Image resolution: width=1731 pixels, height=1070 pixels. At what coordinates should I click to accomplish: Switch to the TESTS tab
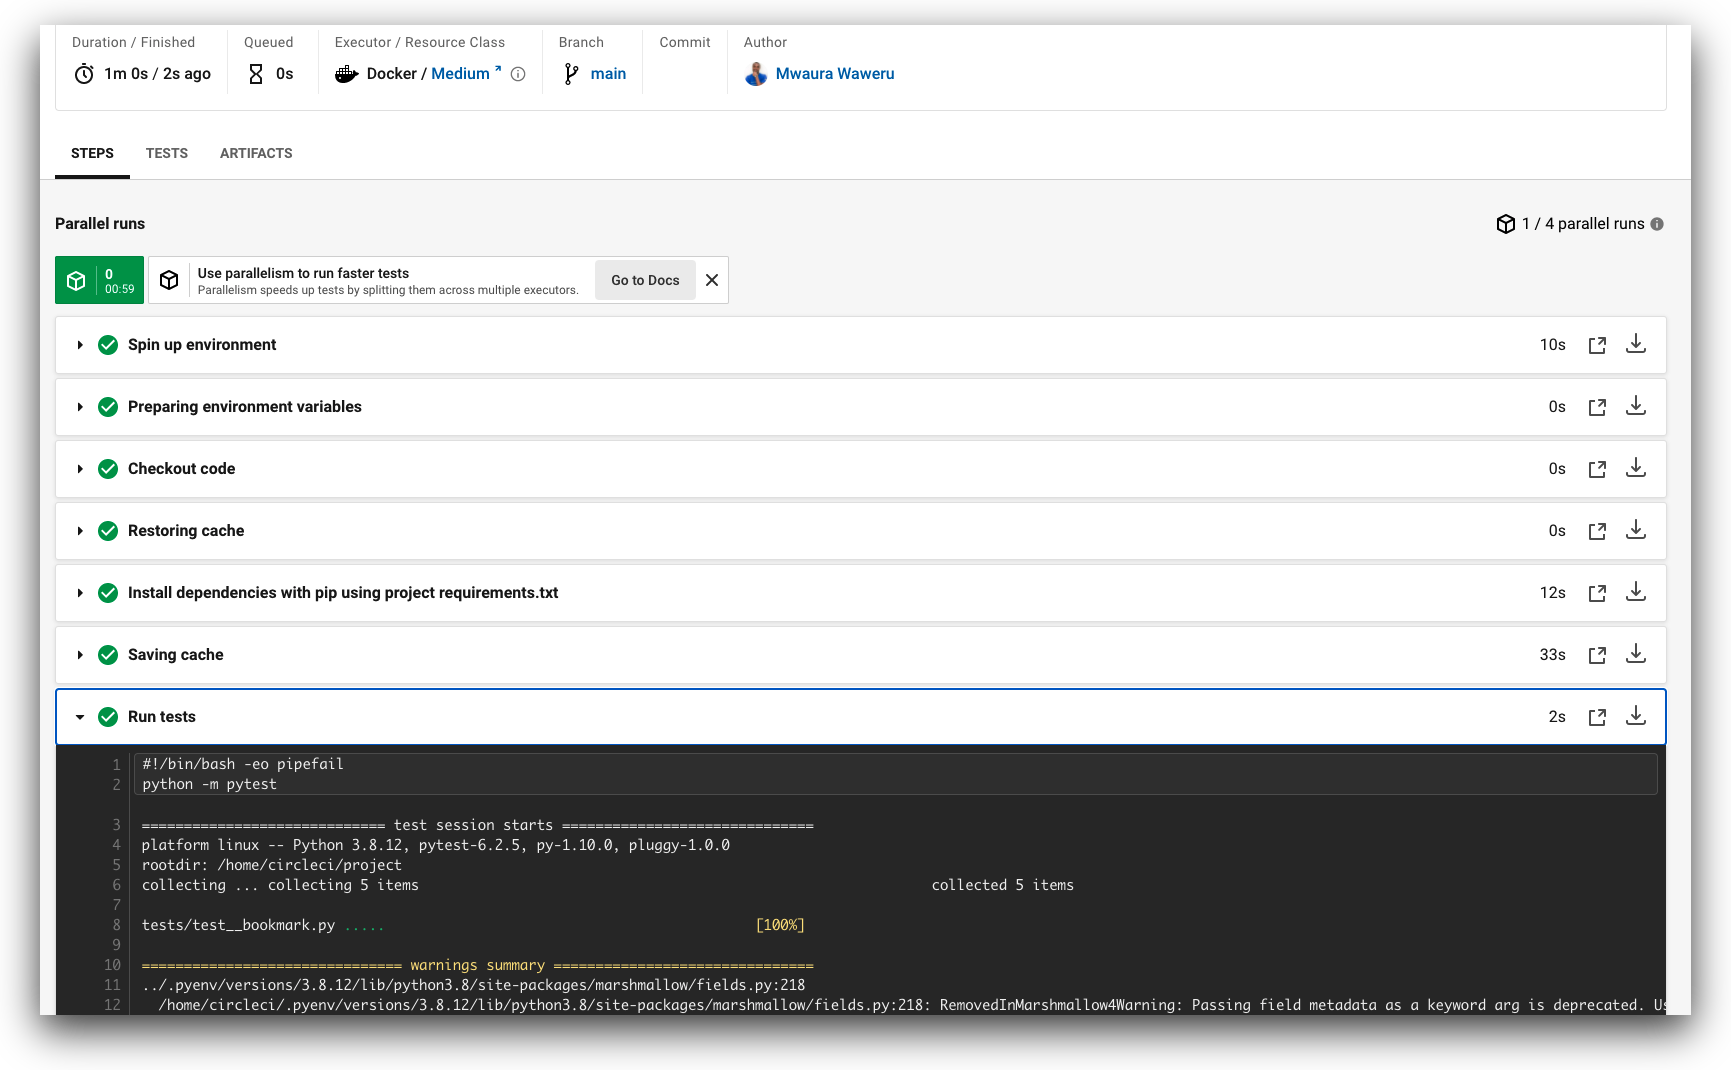[166, 153]
